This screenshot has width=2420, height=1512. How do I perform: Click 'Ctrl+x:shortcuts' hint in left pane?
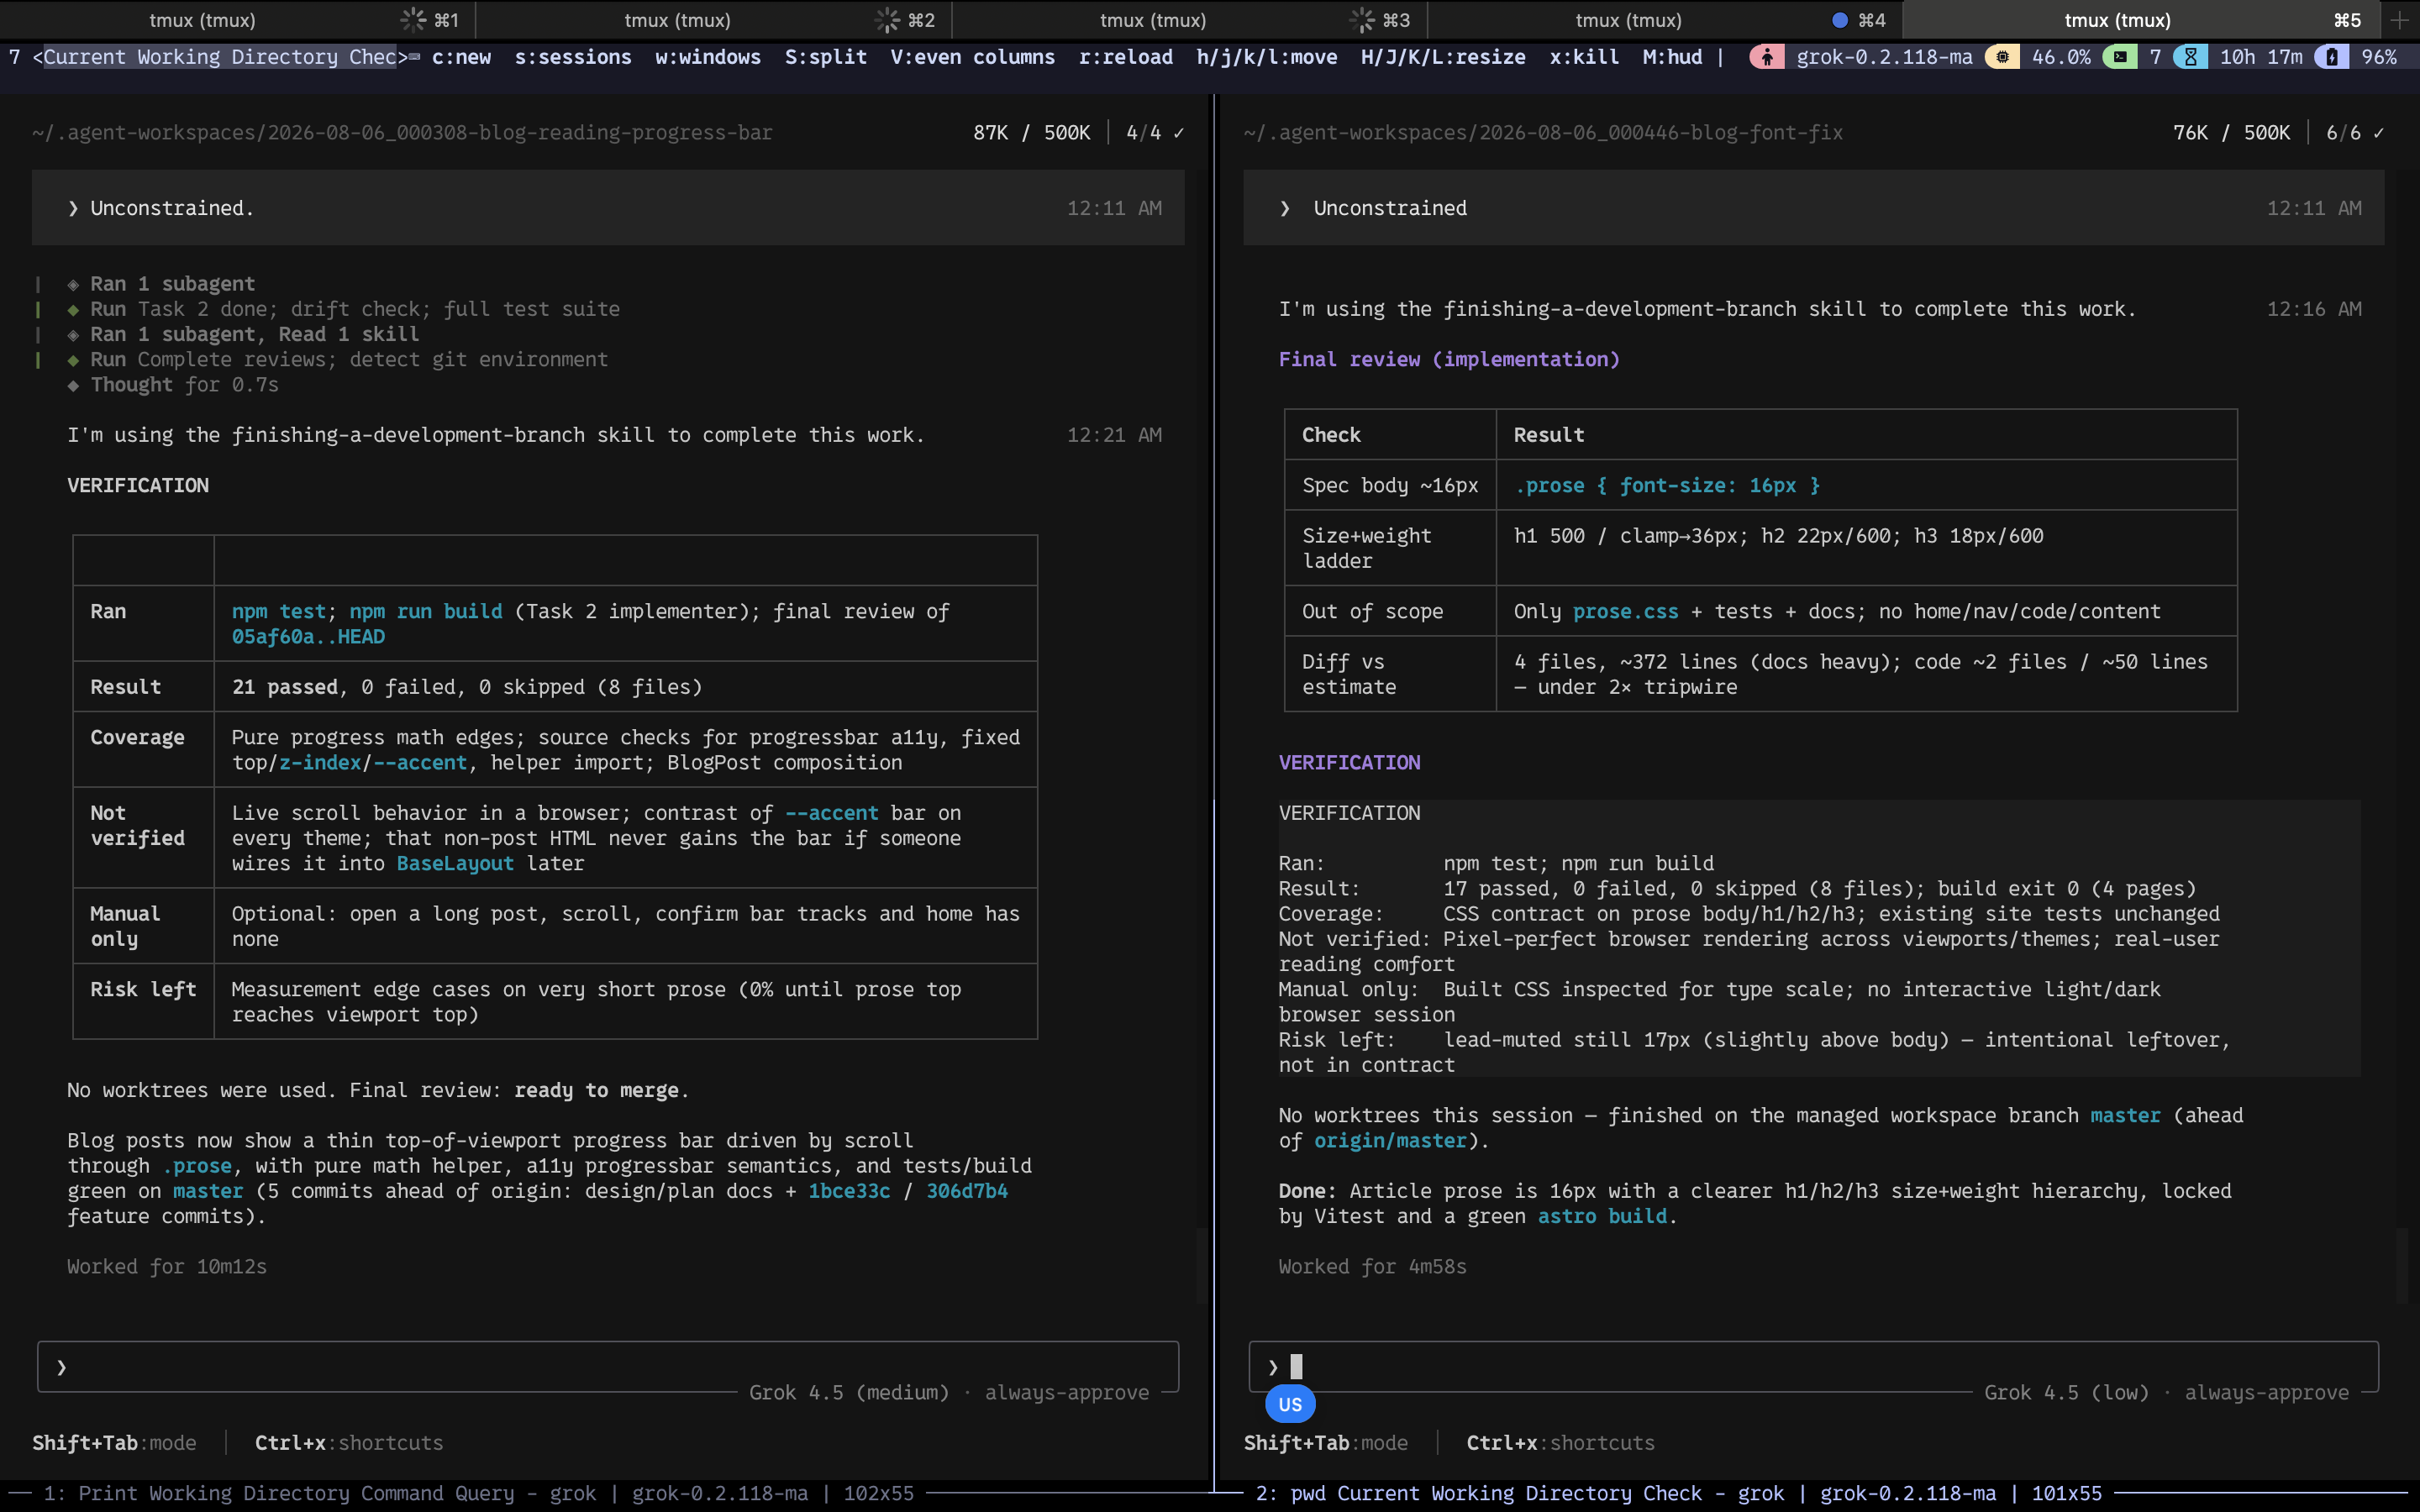pos(349,1443)
